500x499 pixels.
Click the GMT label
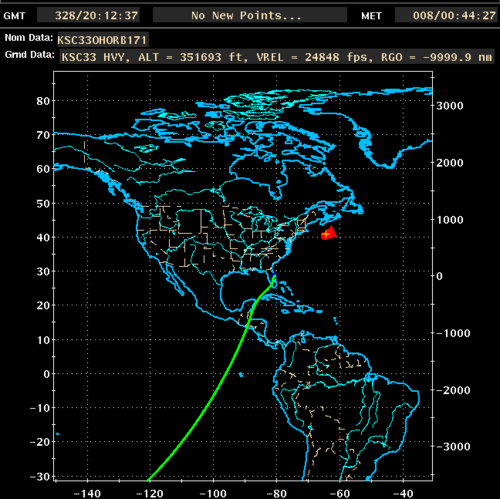pos(14,16)
